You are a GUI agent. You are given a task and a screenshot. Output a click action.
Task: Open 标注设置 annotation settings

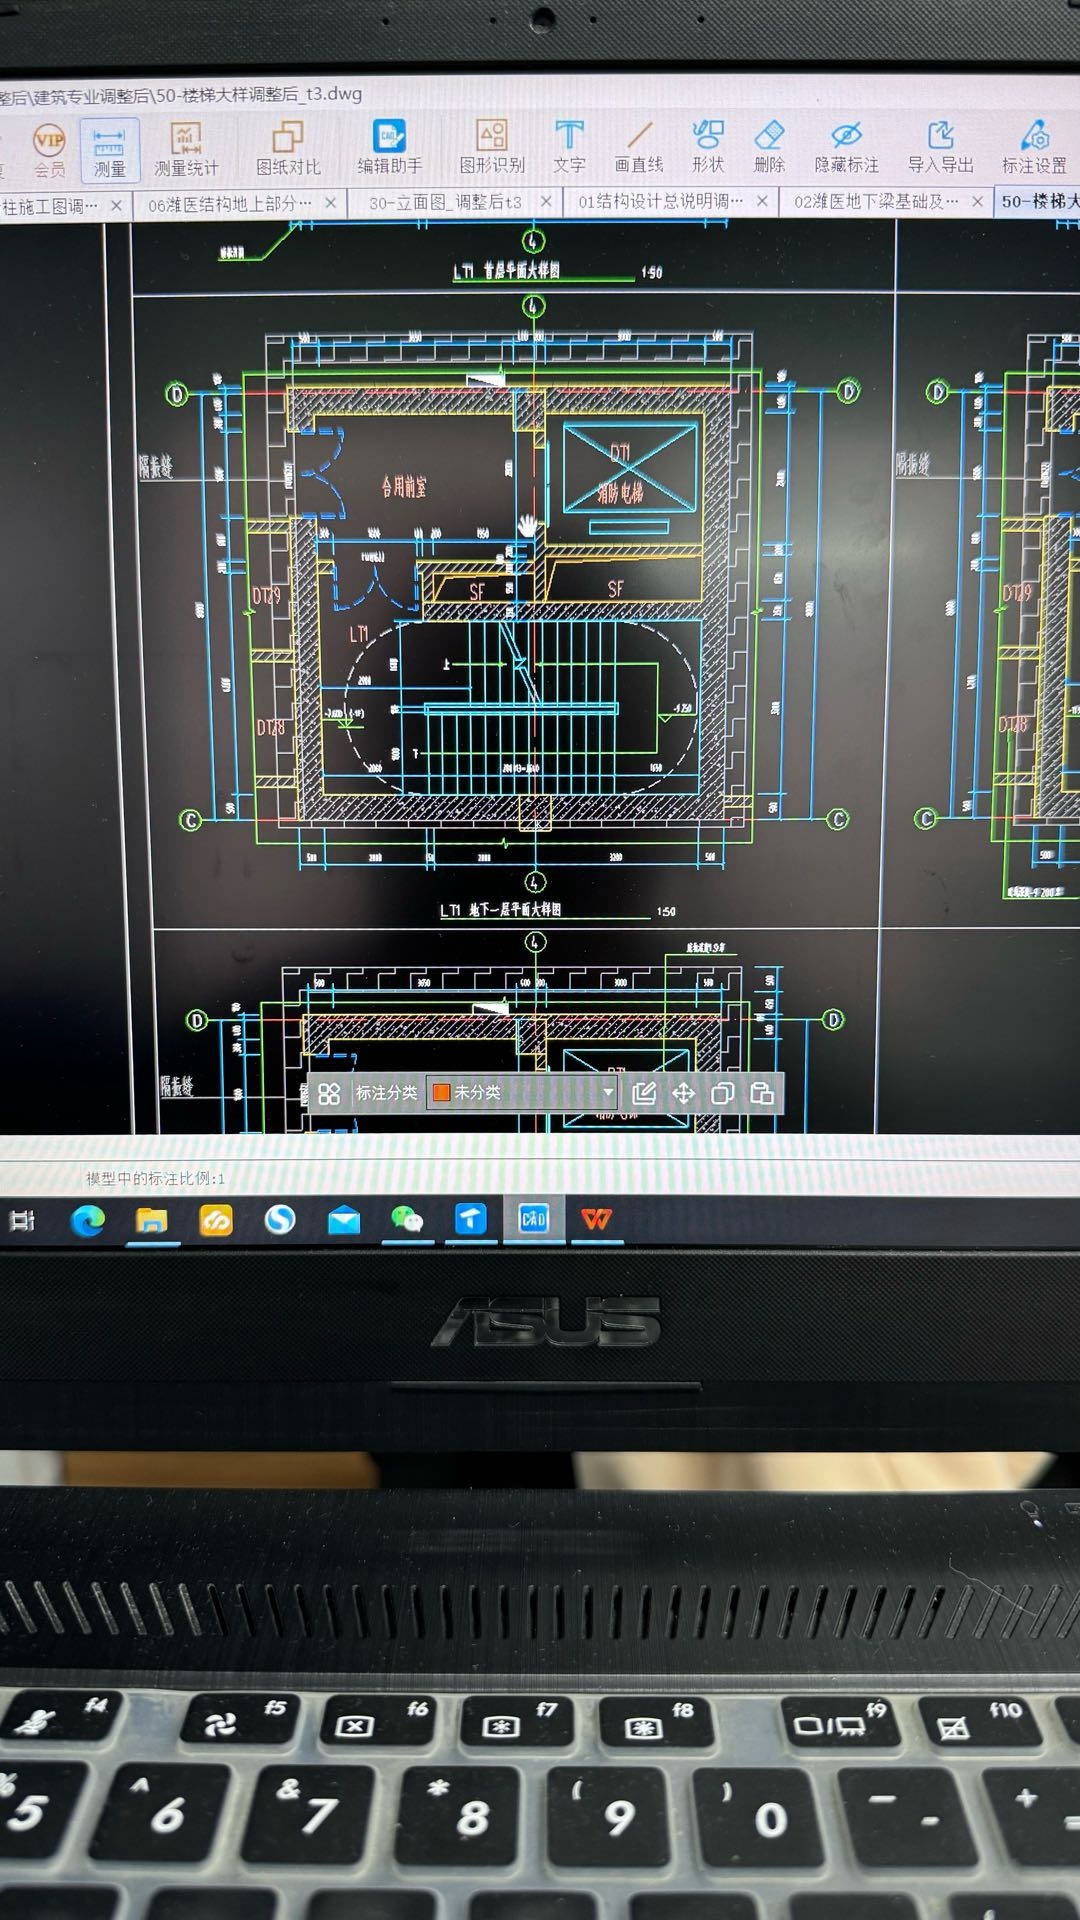(1034, 146)
